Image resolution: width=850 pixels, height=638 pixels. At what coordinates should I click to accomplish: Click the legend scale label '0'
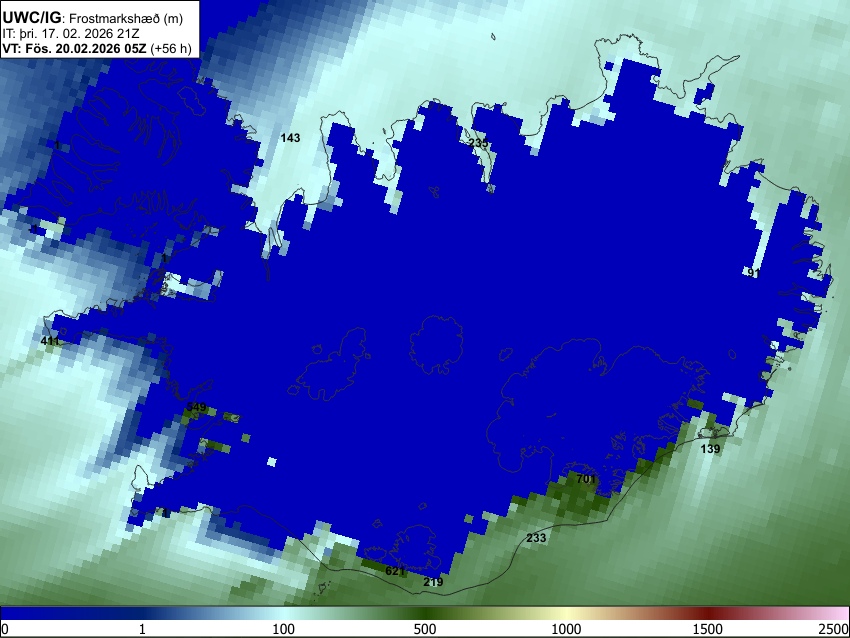pyautogui.click(x=5, y=629)
